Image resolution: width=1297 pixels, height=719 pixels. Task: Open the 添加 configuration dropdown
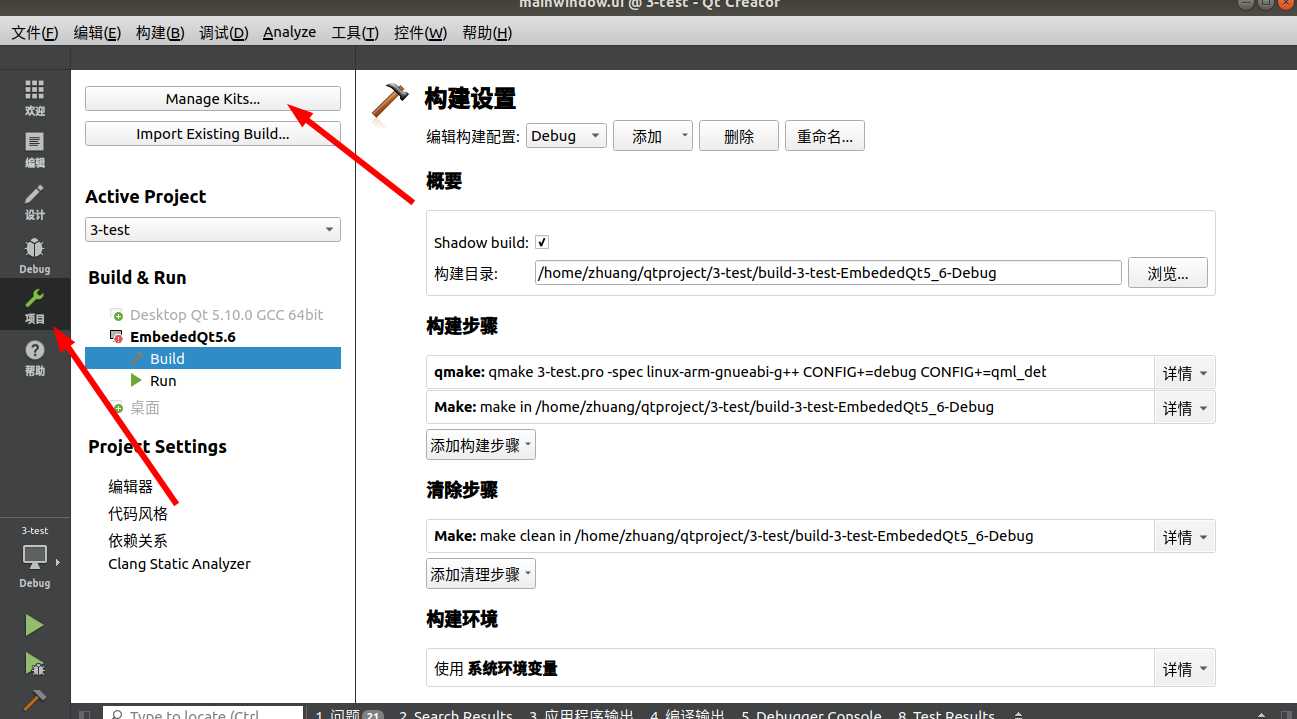click(x=653, y=136)
